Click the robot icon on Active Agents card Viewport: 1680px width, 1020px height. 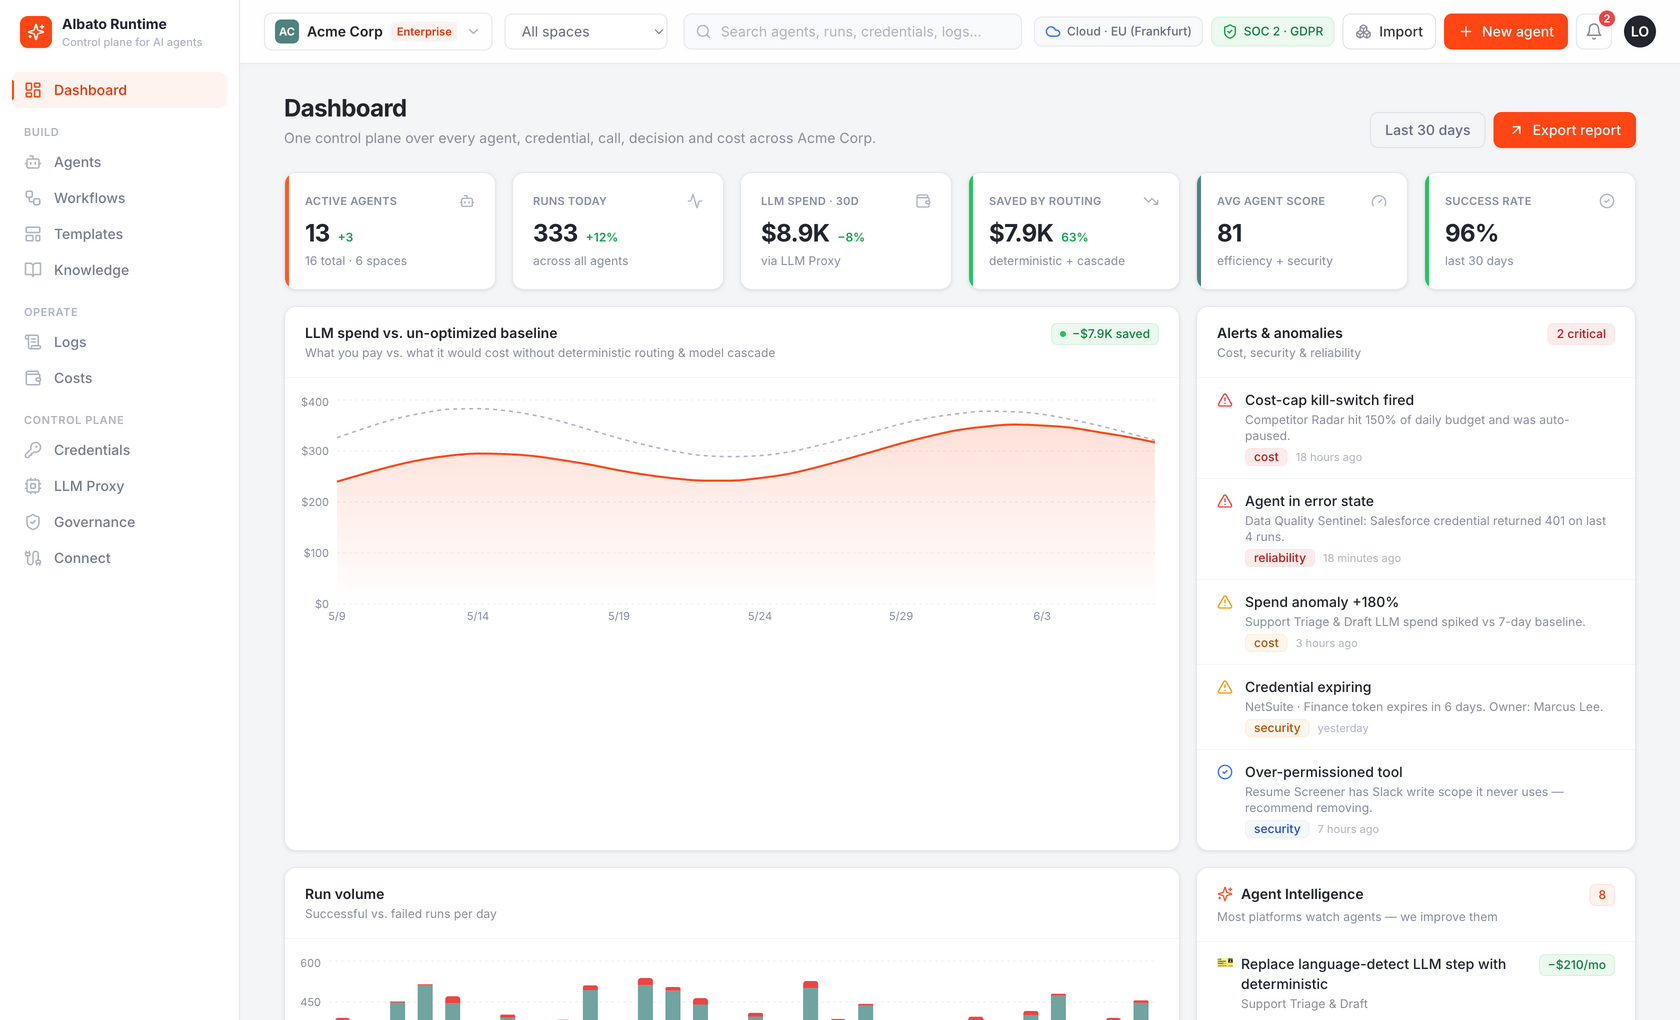coord(467,201)
